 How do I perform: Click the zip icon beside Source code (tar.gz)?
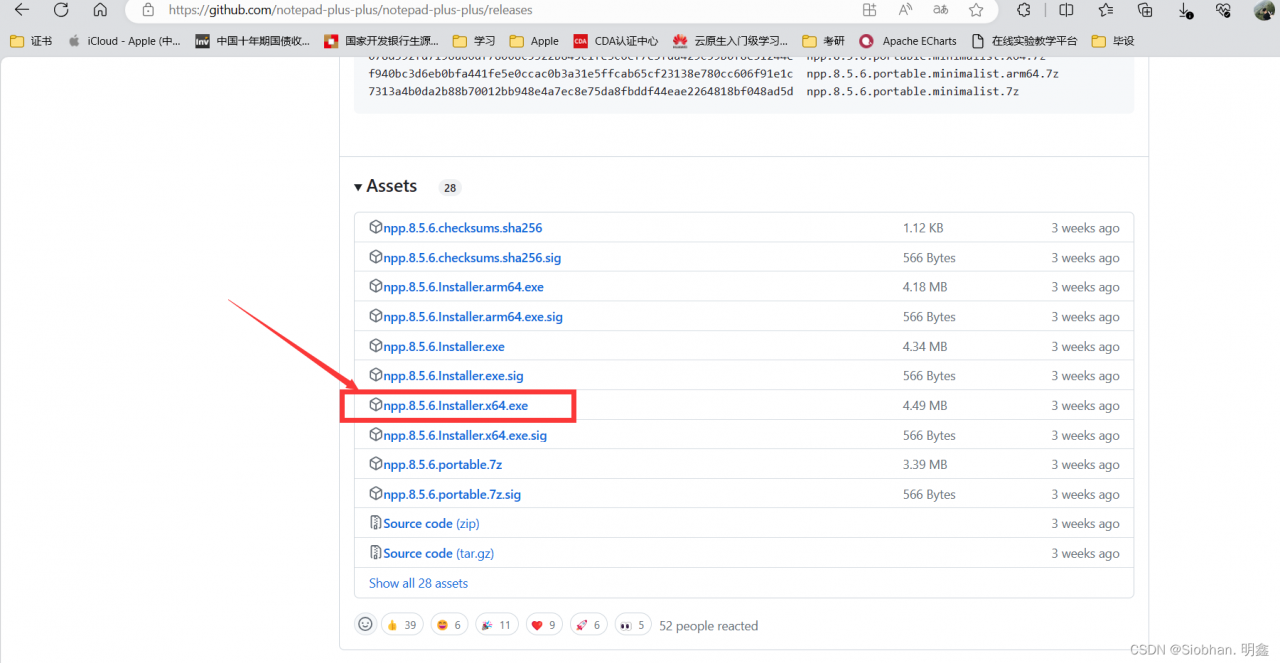(376, 553)
